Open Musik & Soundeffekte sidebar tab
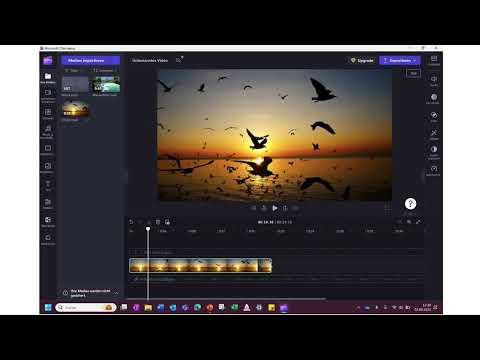Screen dimensions: 480x360 (x=48, y=132)
